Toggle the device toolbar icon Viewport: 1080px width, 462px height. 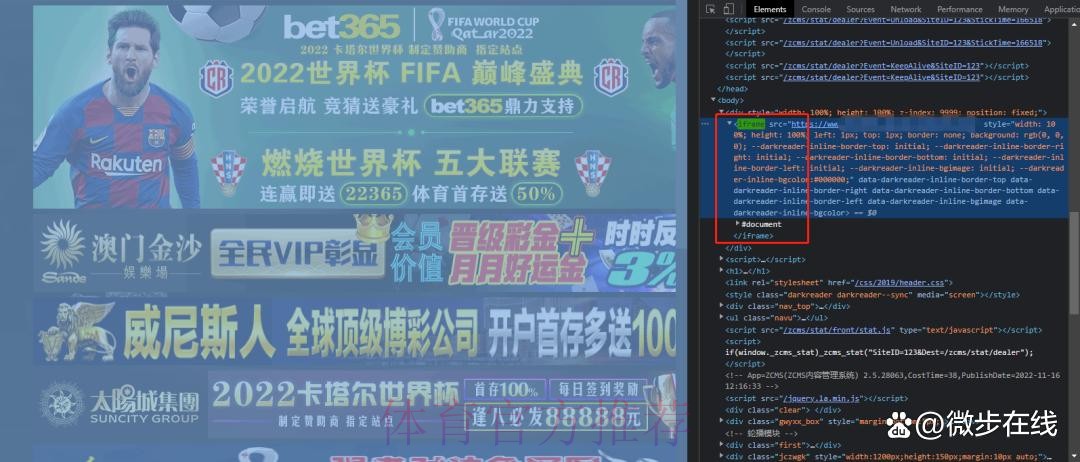pos(729,9)
